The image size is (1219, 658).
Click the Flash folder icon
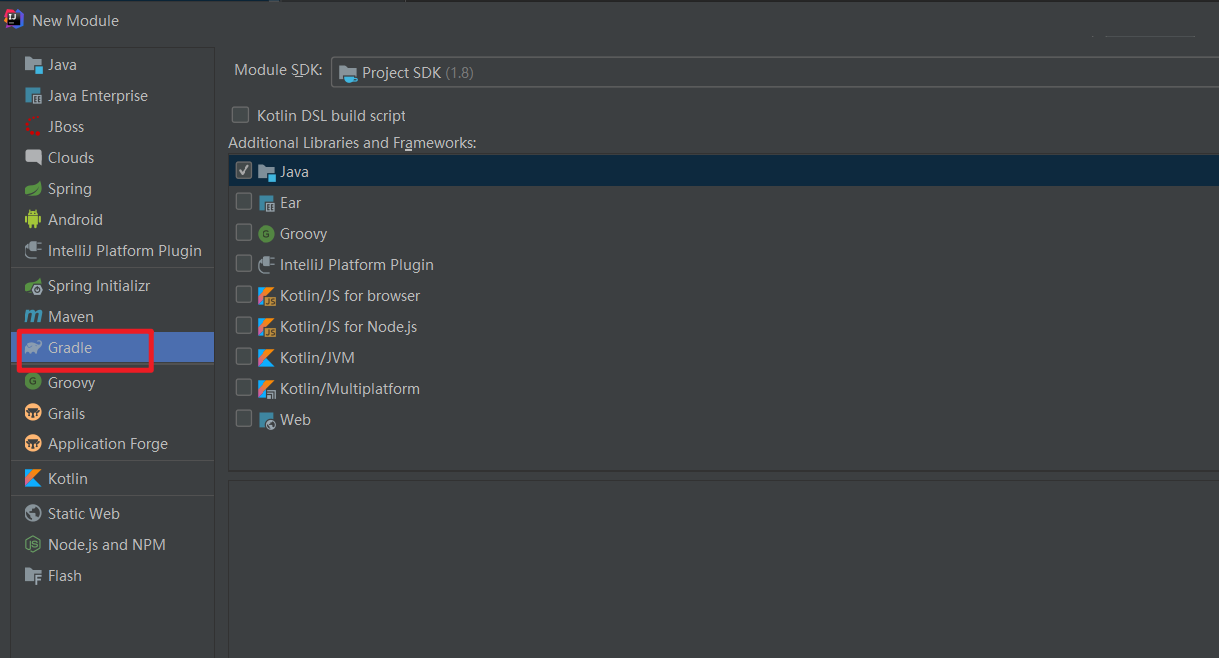point(33,576)
